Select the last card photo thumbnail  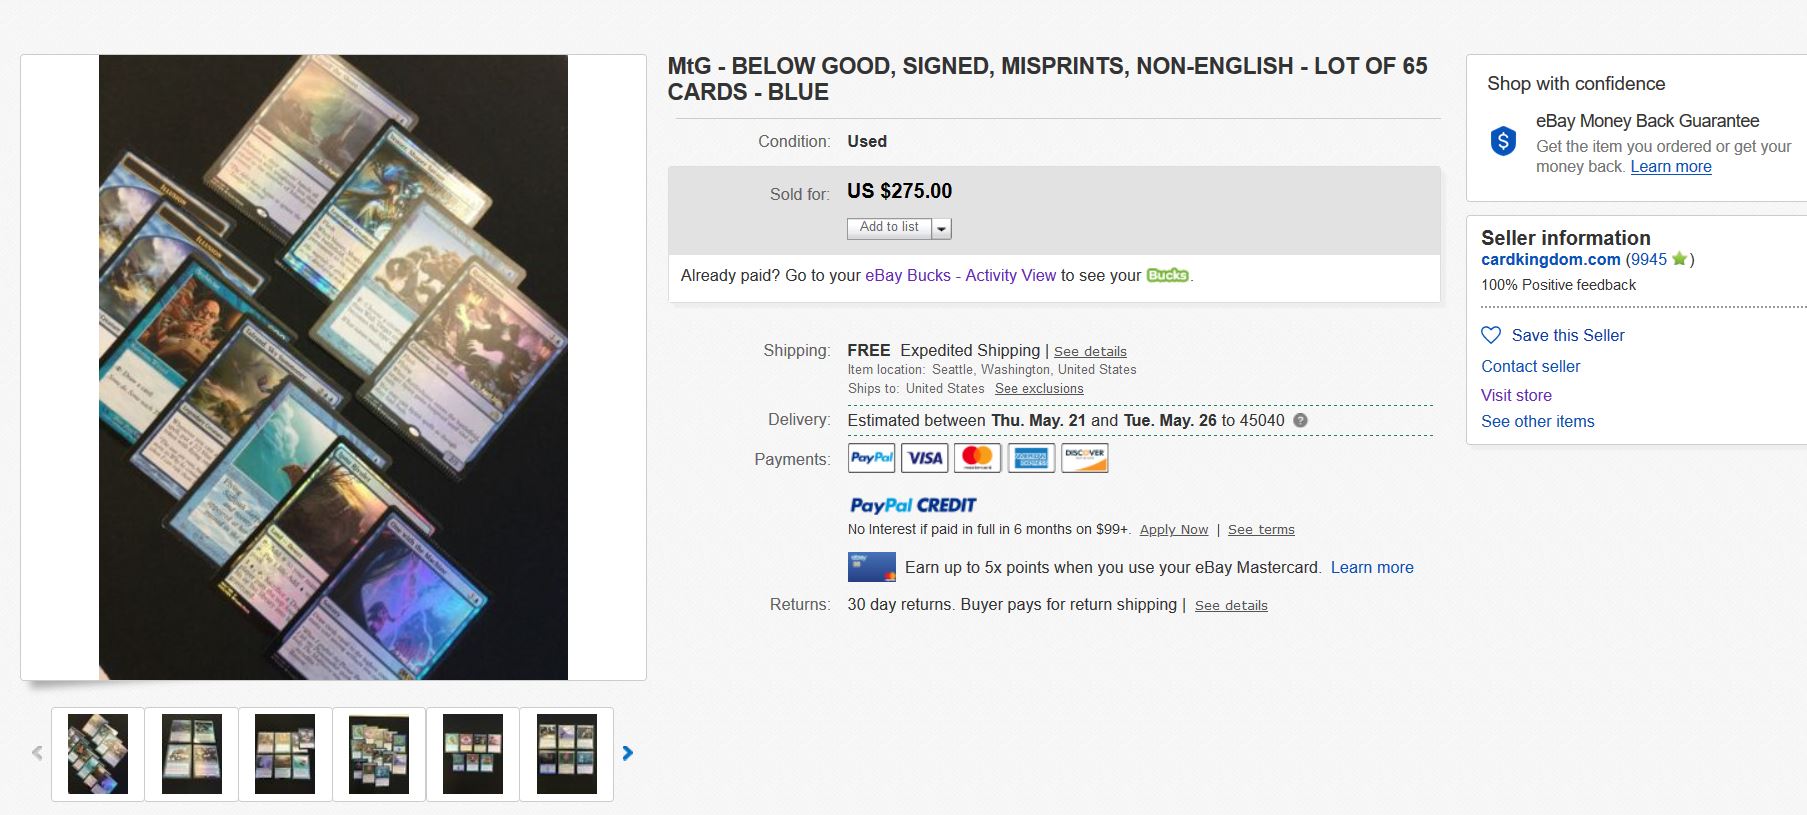coord(566,754)
